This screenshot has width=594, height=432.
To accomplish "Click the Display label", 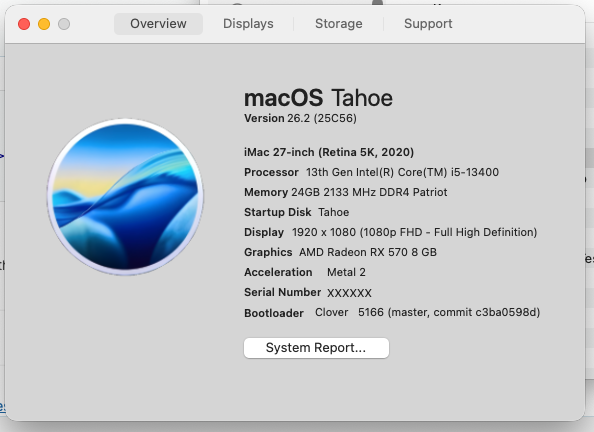I will click(264, 232).
